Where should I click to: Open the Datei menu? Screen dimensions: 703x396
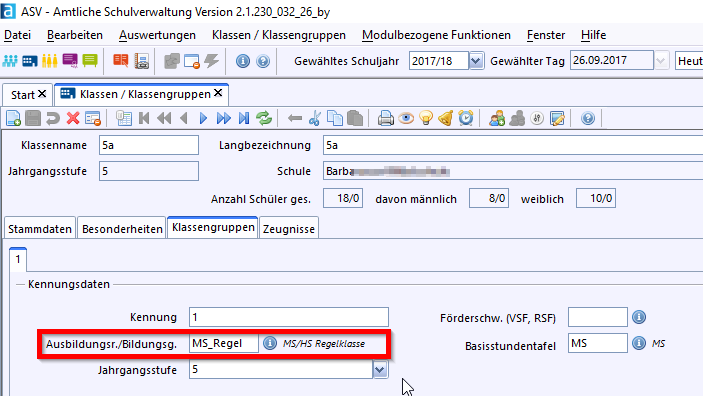point(17,35)
